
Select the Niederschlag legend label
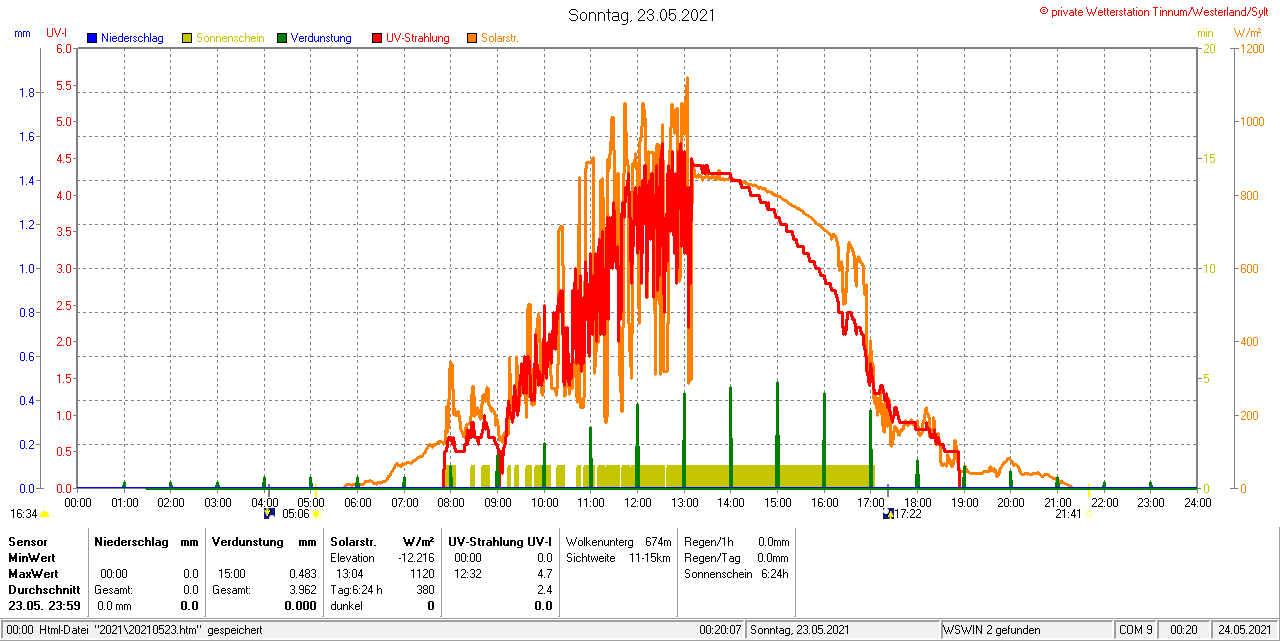[132, 38]
